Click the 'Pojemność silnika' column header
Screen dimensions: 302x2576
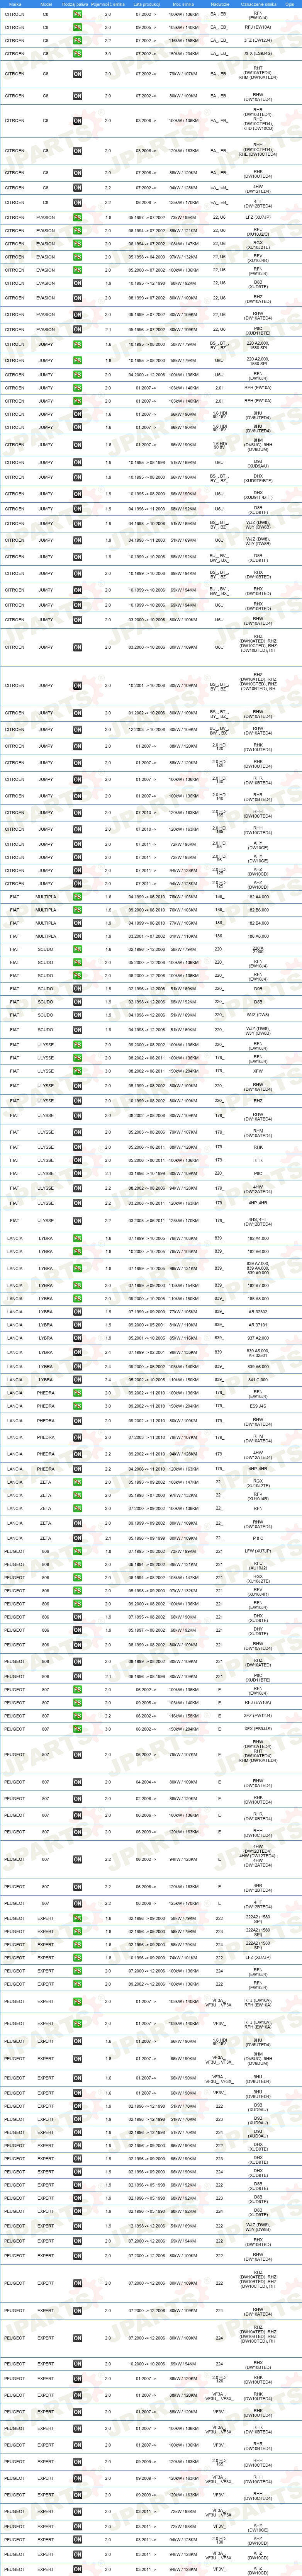(x=108, y=4)
